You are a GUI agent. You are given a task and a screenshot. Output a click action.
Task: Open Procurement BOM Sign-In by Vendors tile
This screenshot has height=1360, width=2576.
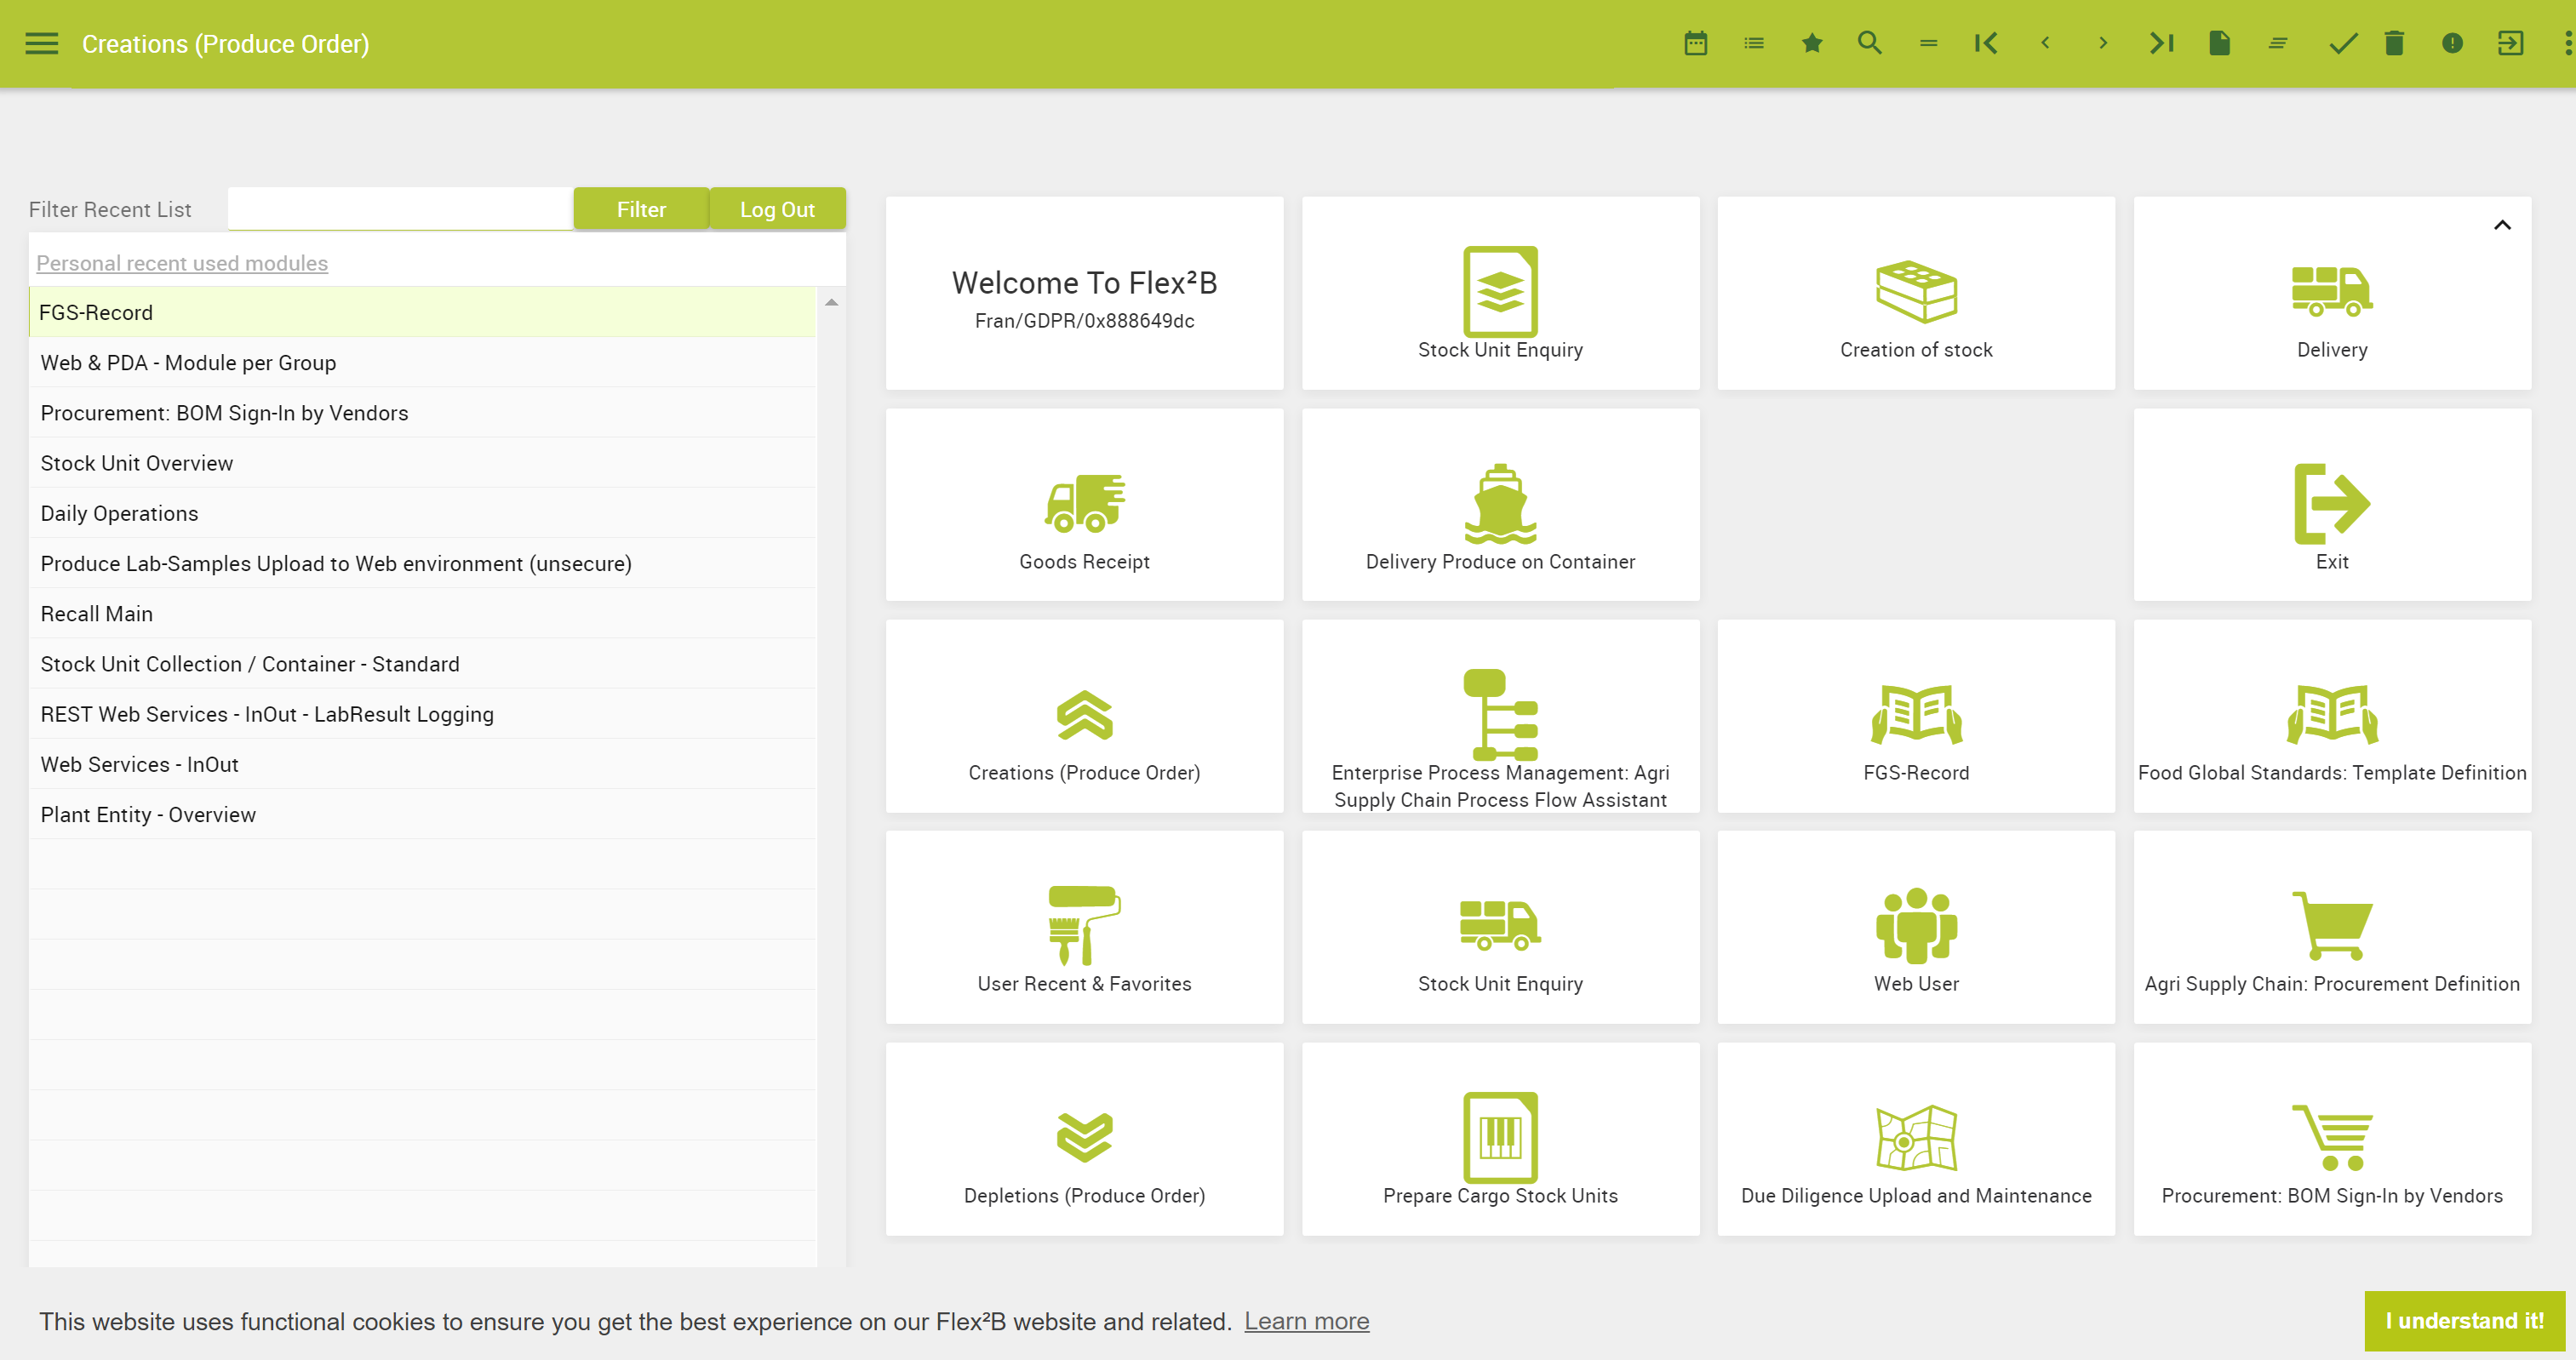[x=2332, y=1139]
